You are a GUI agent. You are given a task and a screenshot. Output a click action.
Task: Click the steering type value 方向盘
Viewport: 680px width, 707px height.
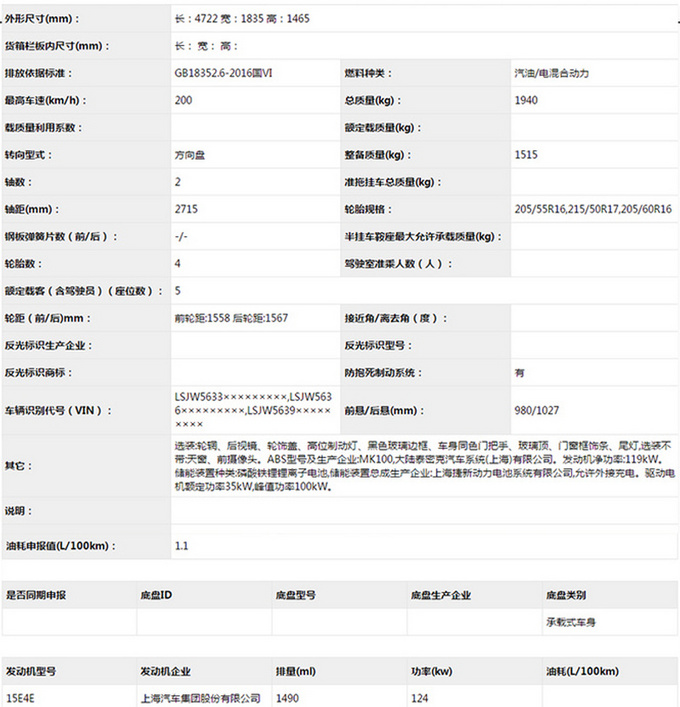coord(190,155)
